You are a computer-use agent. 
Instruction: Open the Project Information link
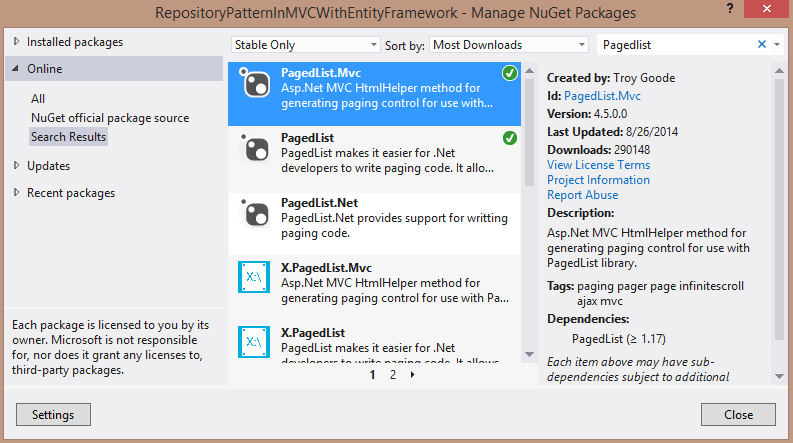pyautogui.click(x=598, y=180)
